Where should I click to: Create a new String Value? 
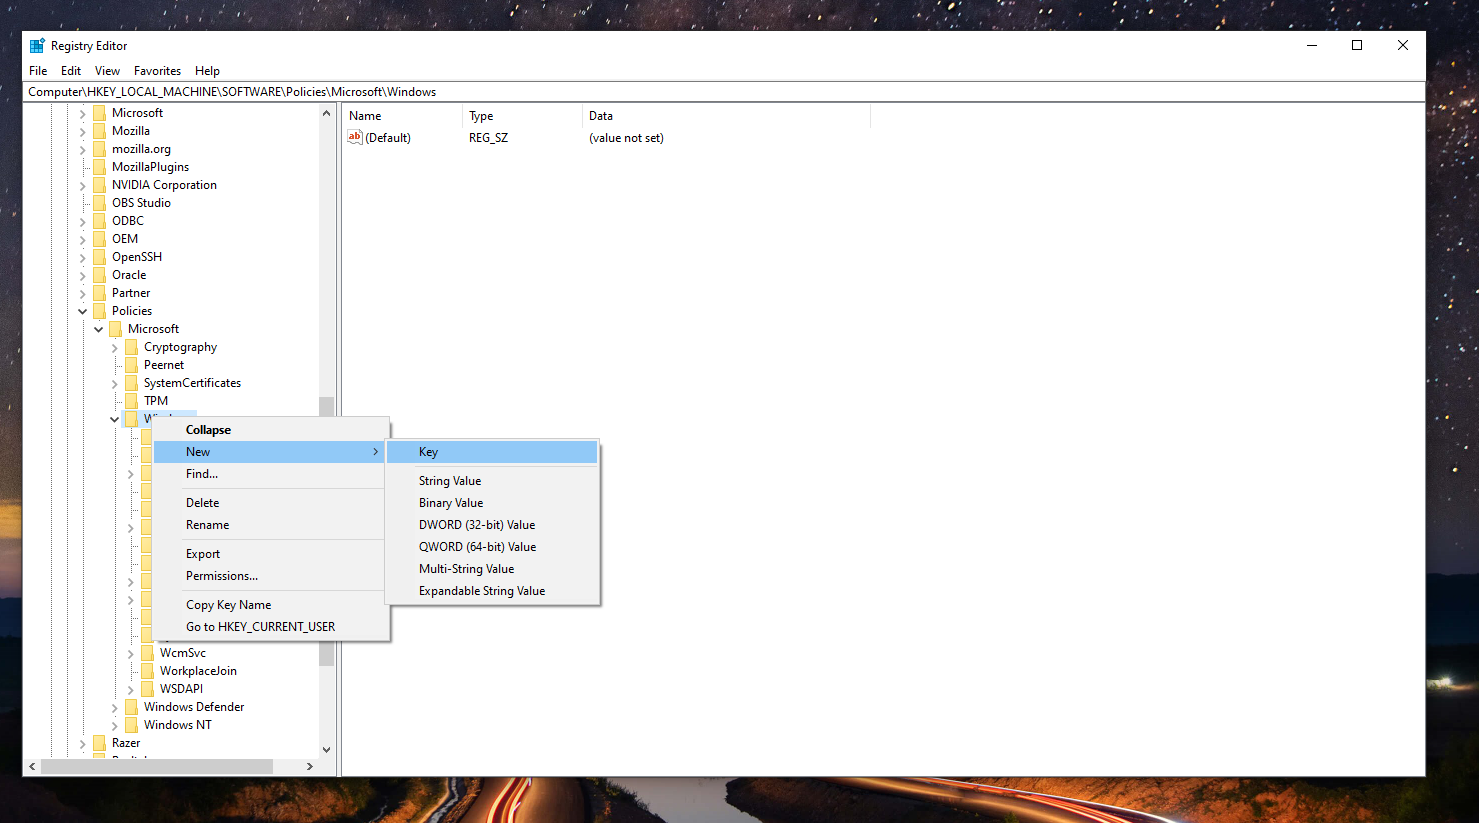point(493,481)
